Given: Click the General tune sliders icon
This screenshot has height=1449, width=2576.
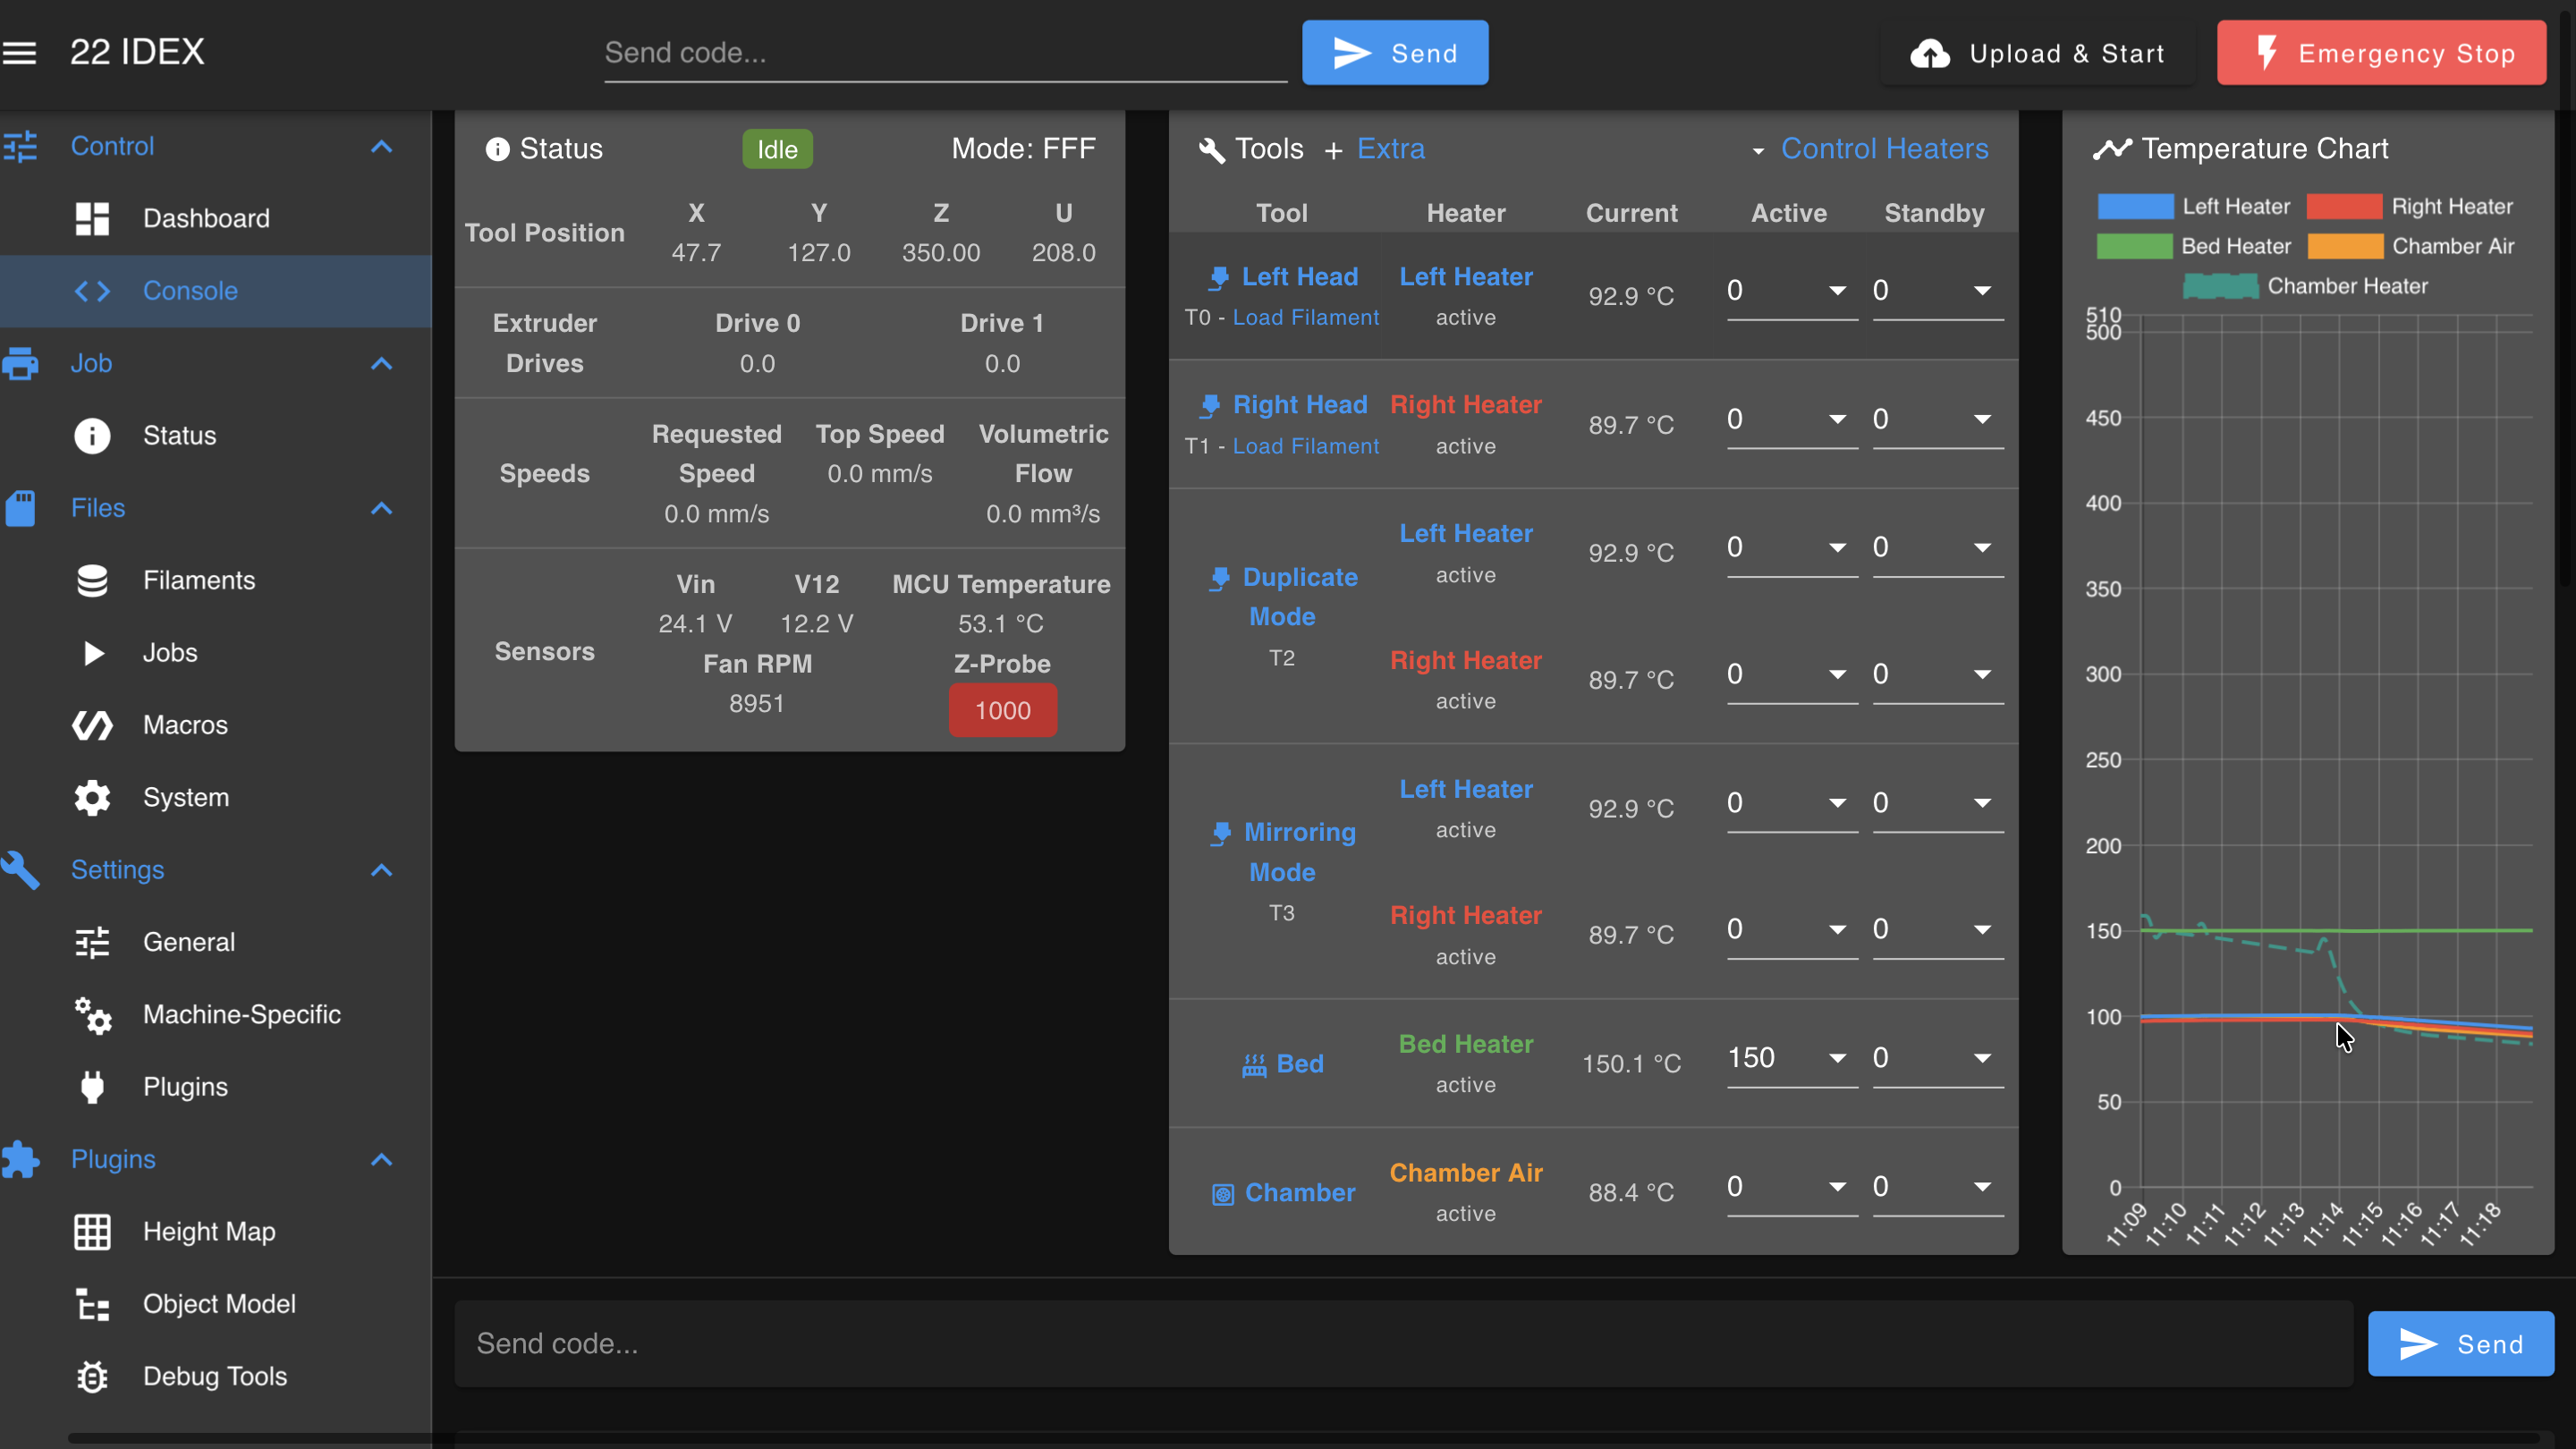Looking at the screenshot, I should (92, 942).
